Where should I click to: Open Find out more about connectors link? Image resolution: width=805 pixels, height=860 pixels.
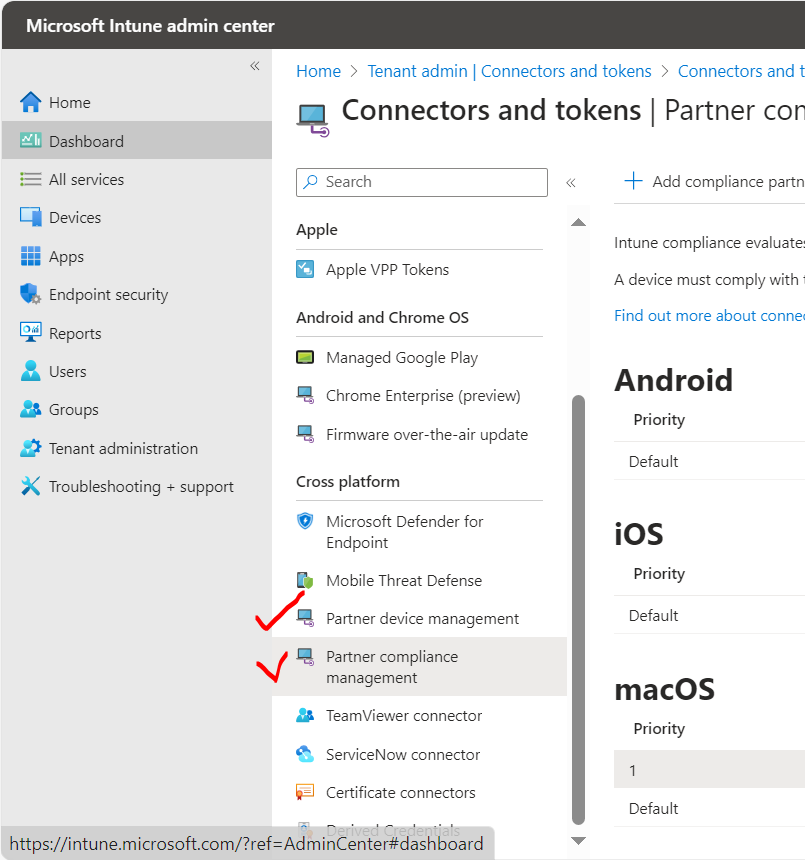coord(710,316)
